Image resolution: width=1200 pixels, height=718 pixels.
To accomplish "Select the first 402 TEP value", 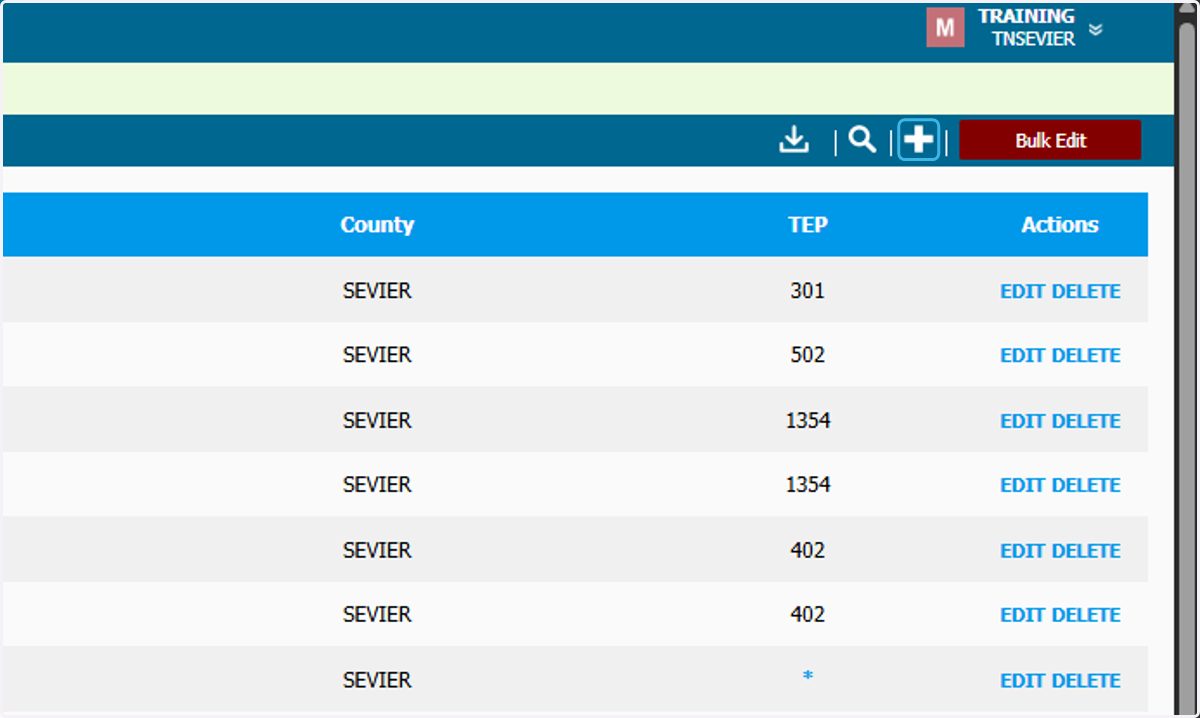I will [808, 551].
